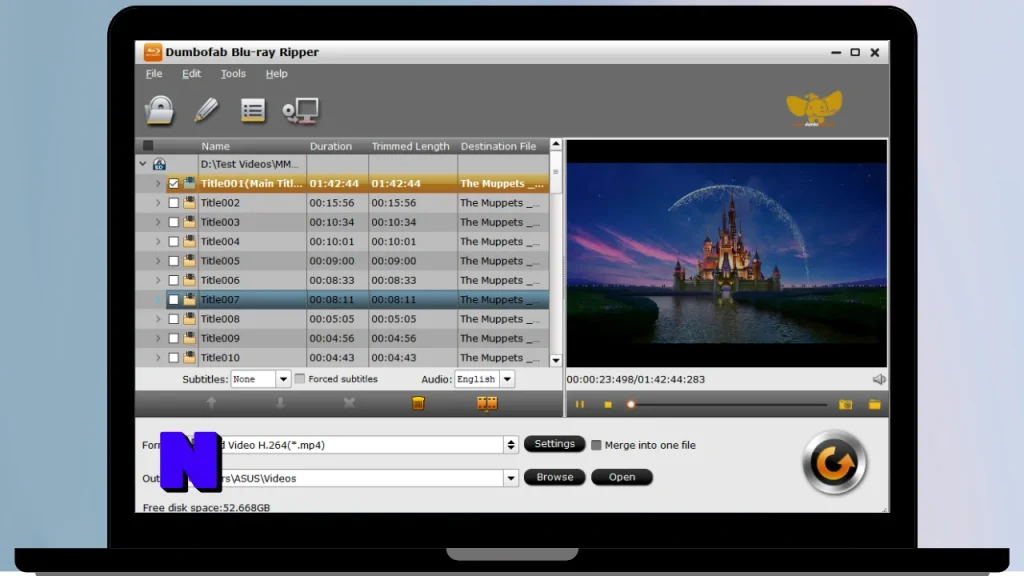Take a snapshot with camera icon

(845, 405)
